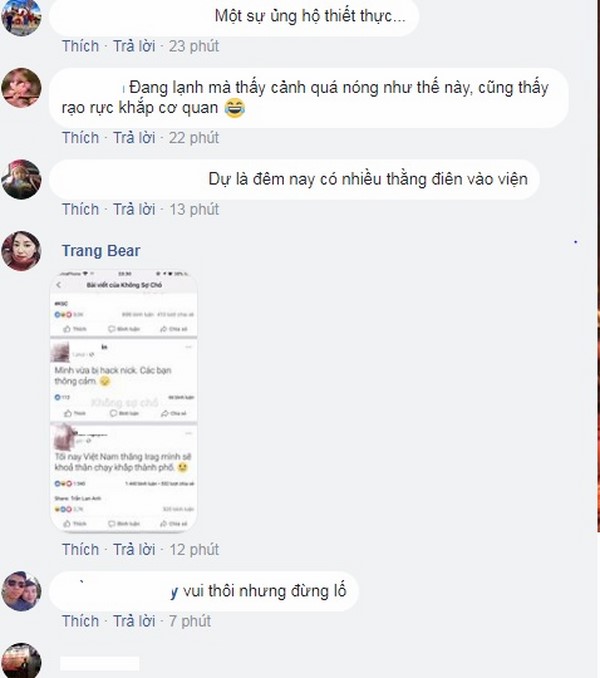The image size is (600, 678).
Task: Like Trang Bear's image comment
Action: (80, 550)
